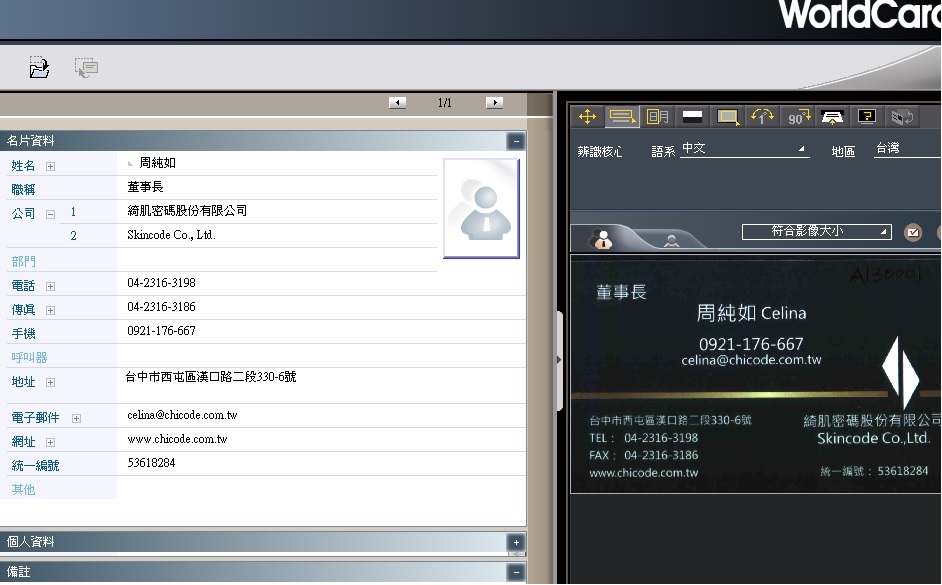This screenshot has height=585, width=942.
Task: Click the contact photo placeholder
Action: [x=481, y=208]
